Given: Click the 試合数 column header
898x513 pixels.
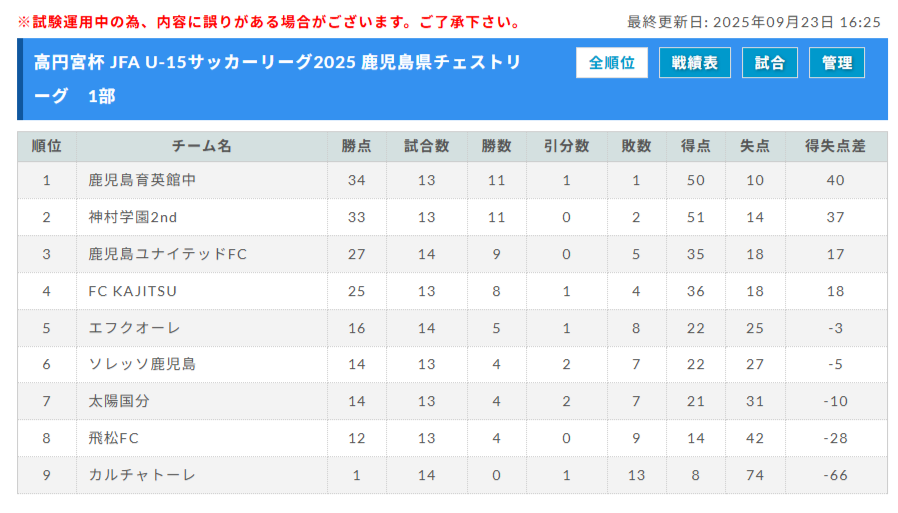Looking at the screenshot, I should (427, 146).
